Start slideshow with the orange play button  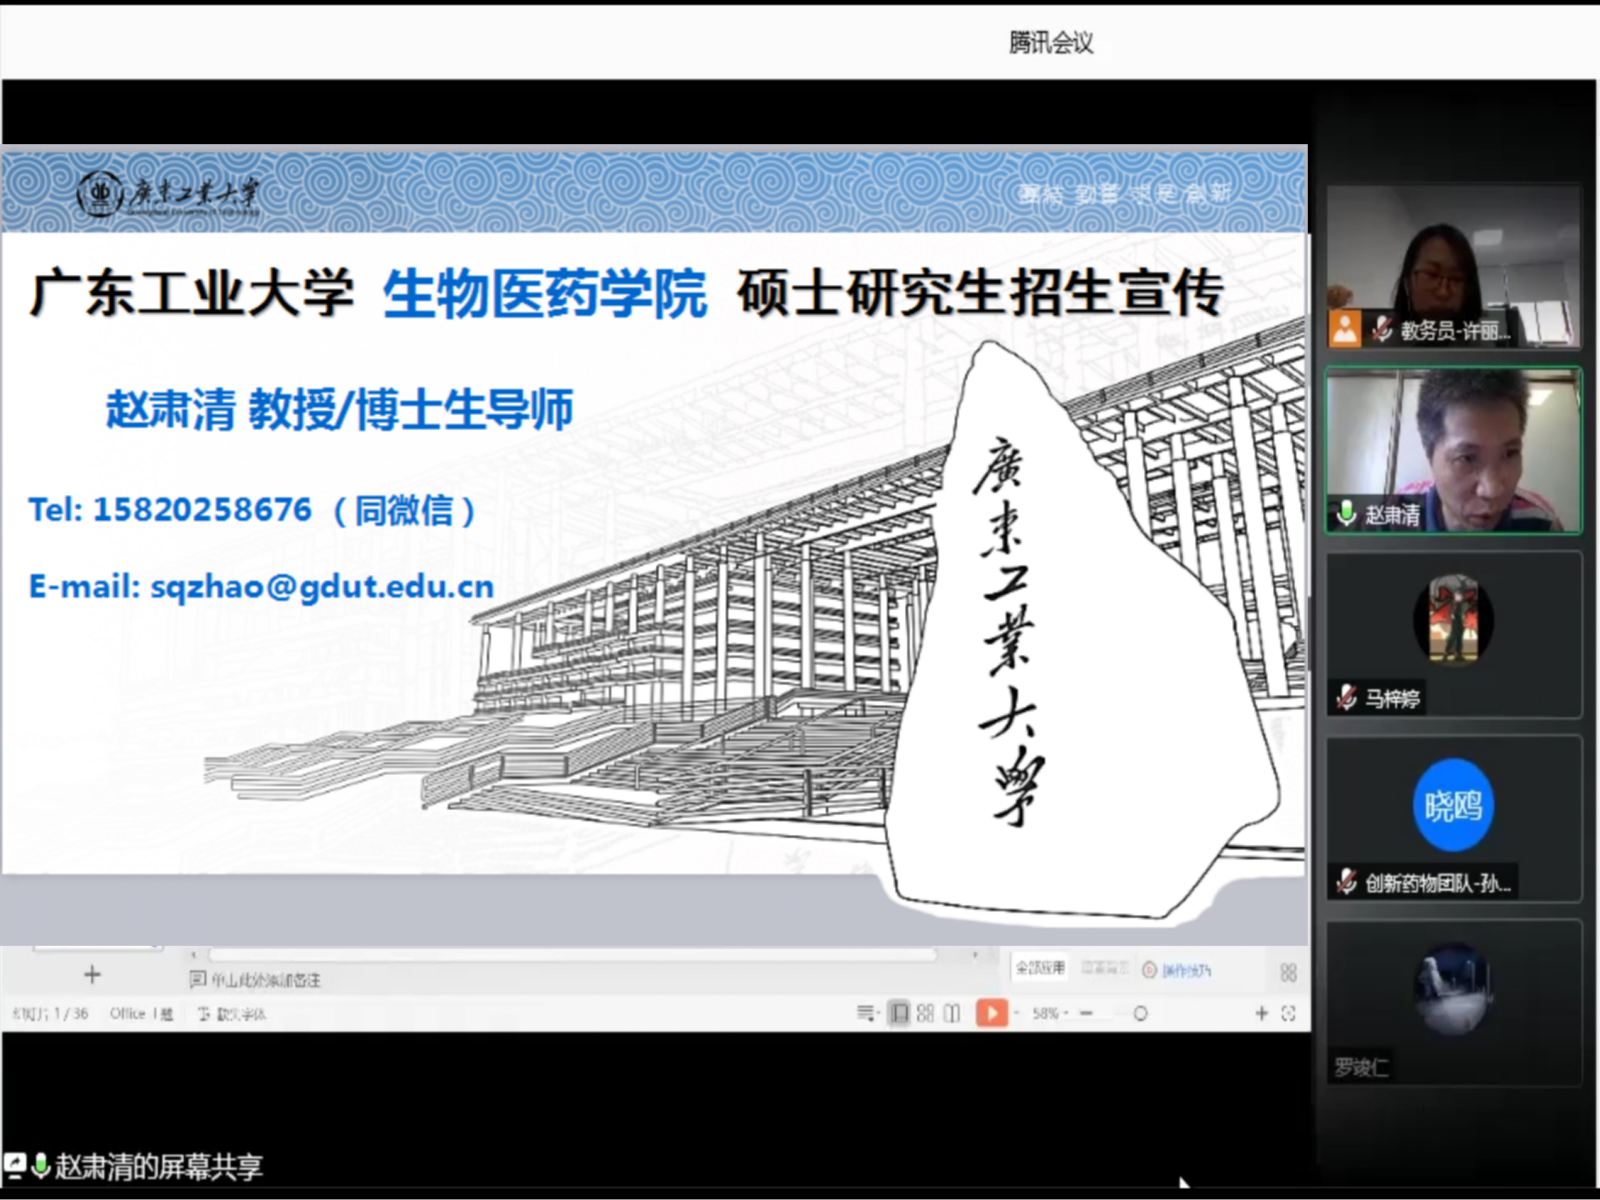pyautogui.click(x=991, y=1013)
